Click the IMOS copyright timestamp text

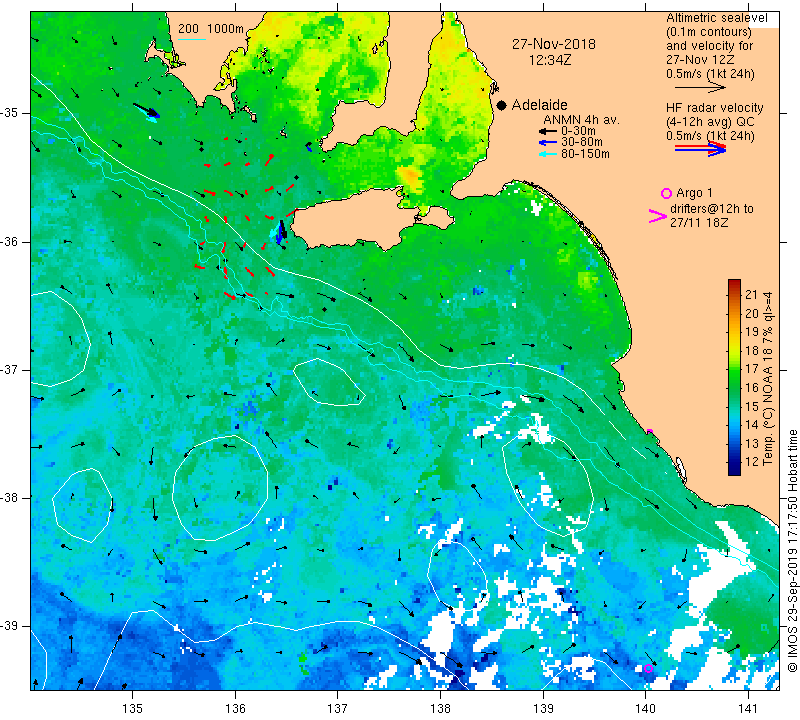[792, 551]
